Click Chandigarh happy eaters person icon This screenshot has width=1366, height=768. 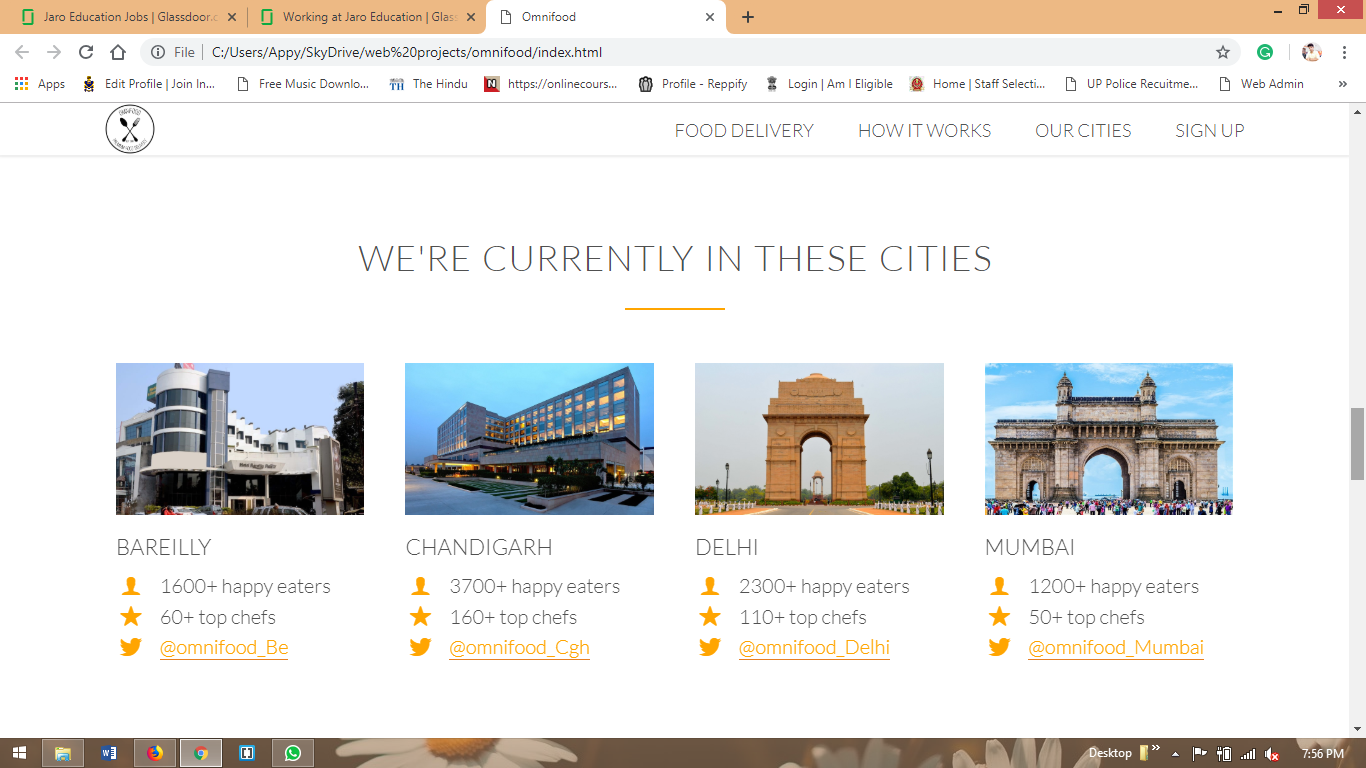pos(420,586)
